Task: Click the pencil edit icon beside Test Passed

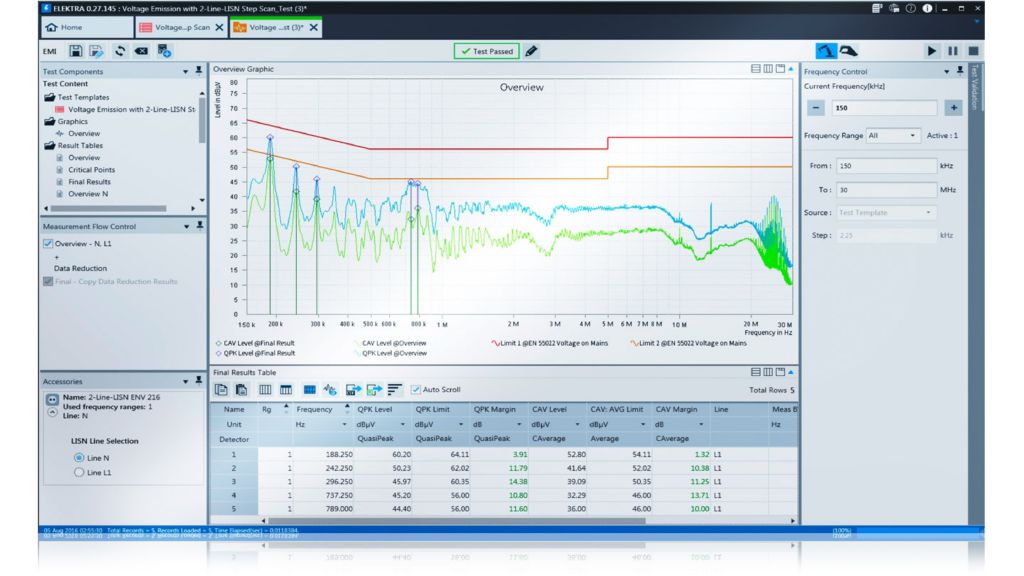Action: (532, 50)
